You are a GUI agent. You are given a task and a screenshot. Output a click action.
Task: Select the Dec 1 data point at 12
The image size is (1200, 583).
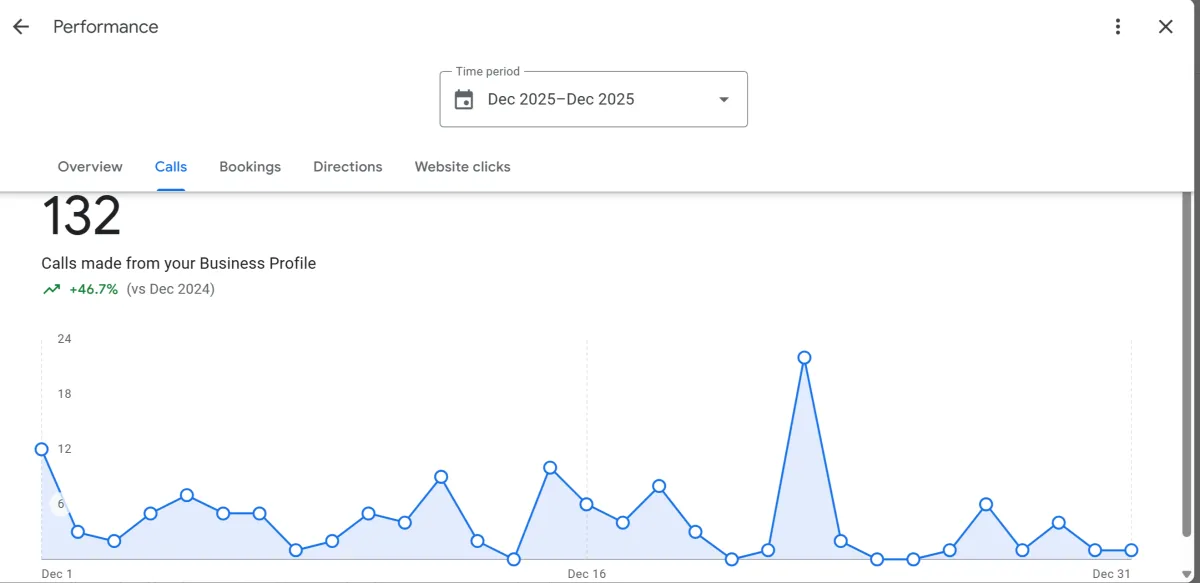(x=42, y=449)
